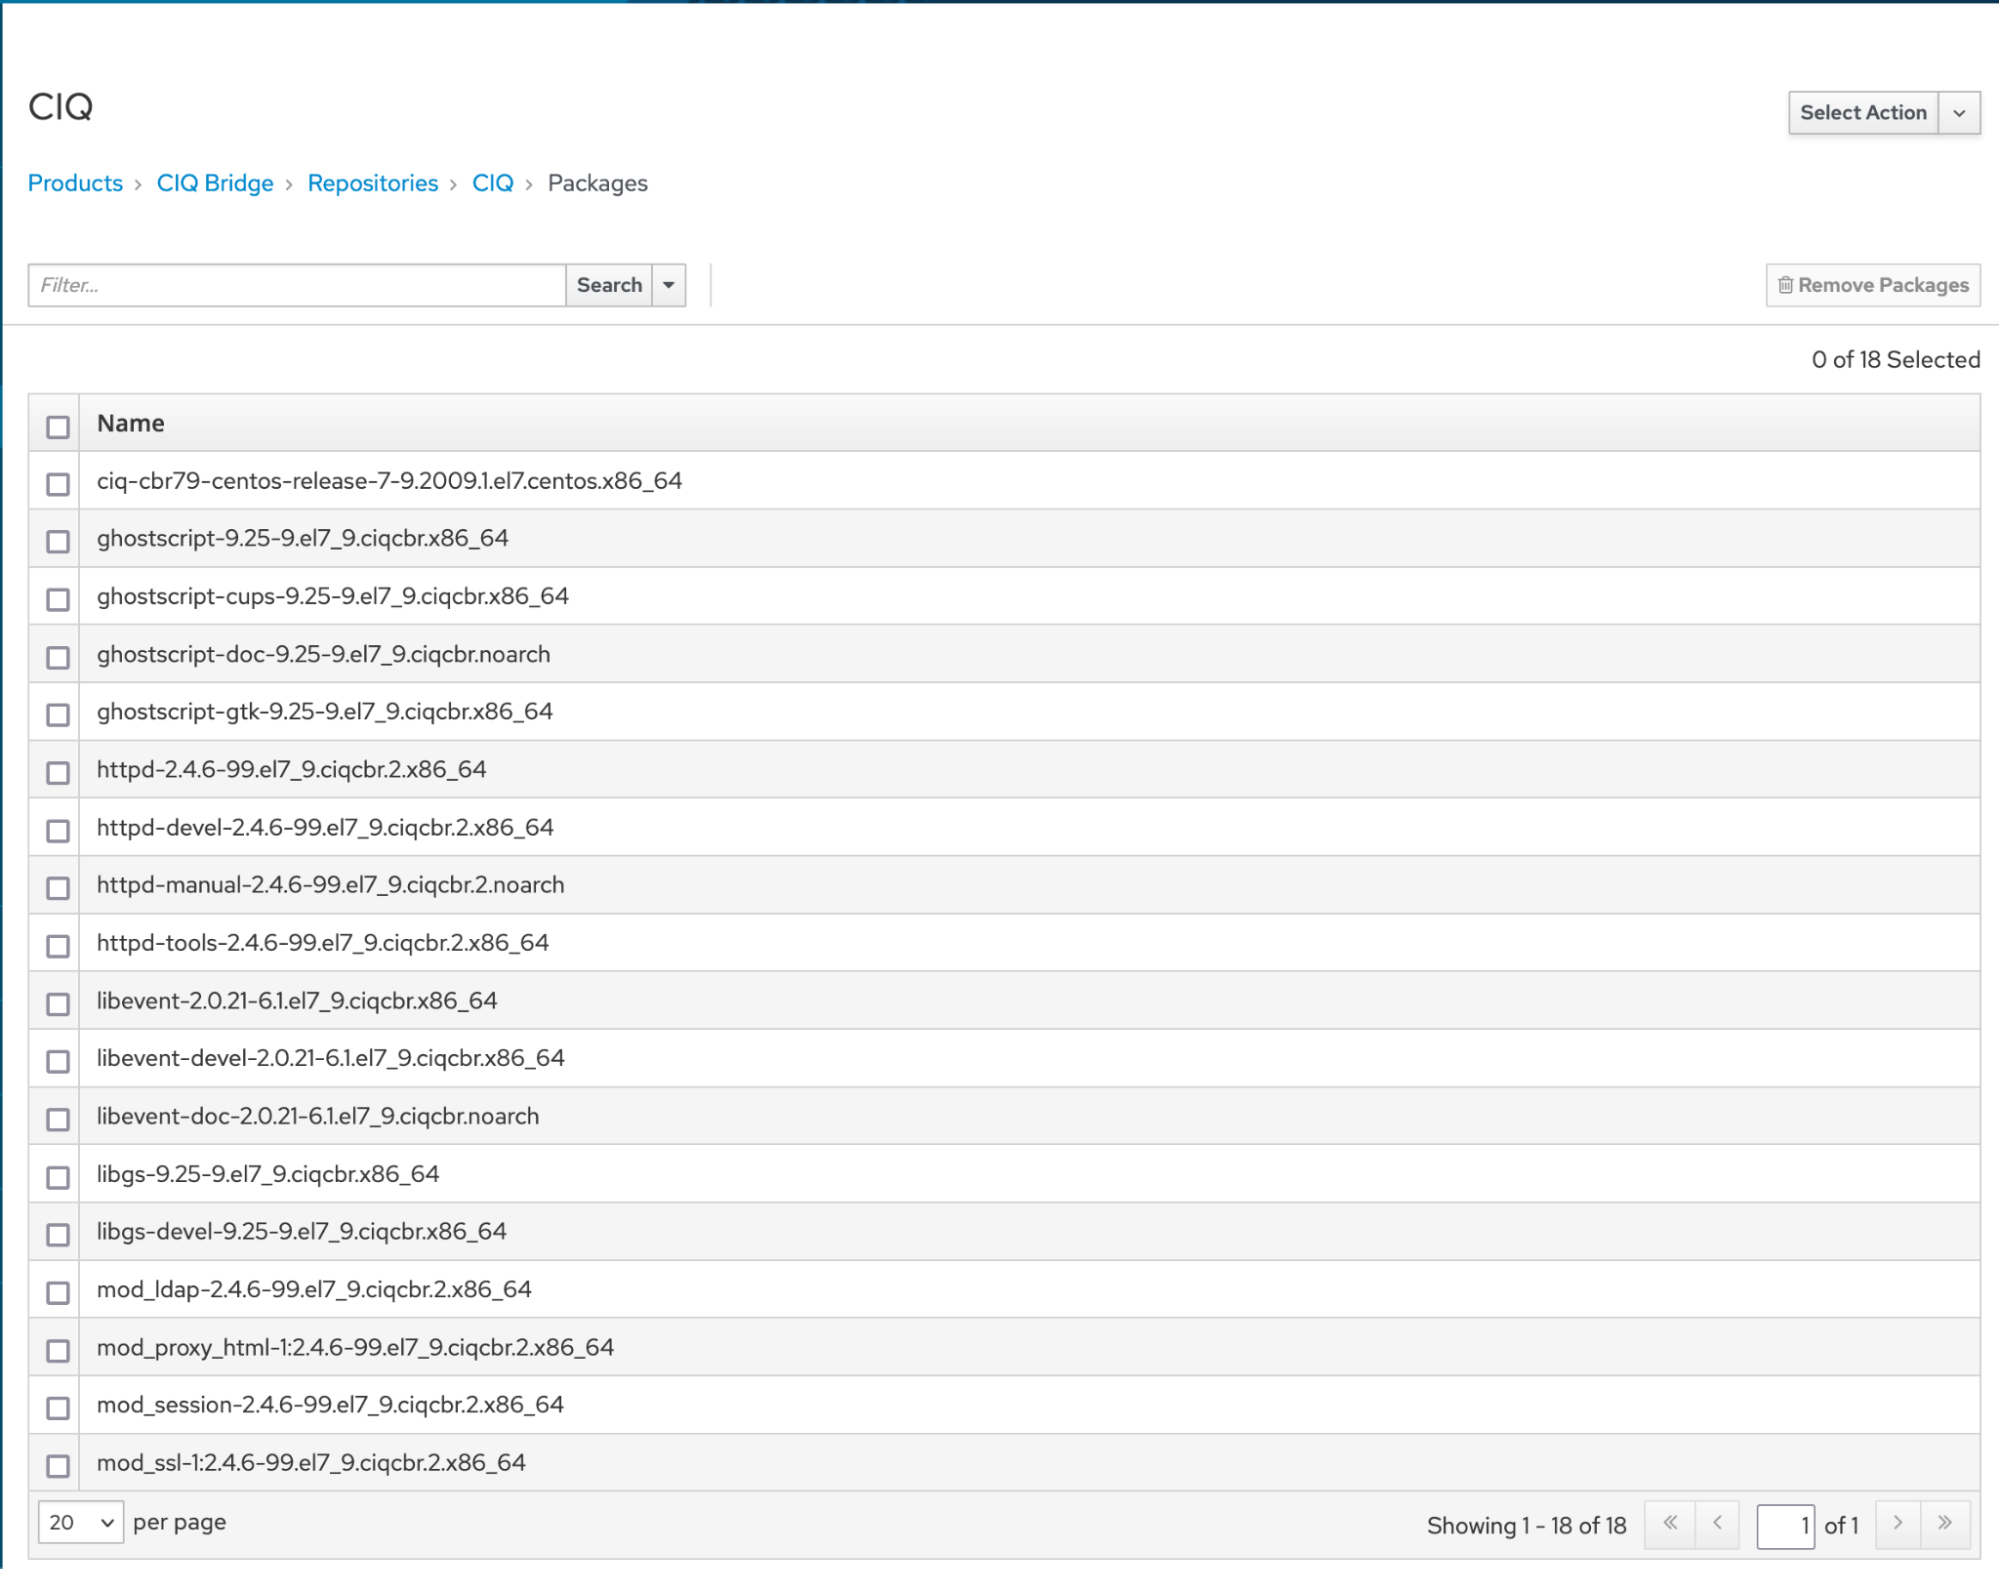Image resolution: width=1999 pixels, height=1569 pixels.
Task: Toggle the select-all checkbox in header
Action: [x=58, y=427]
